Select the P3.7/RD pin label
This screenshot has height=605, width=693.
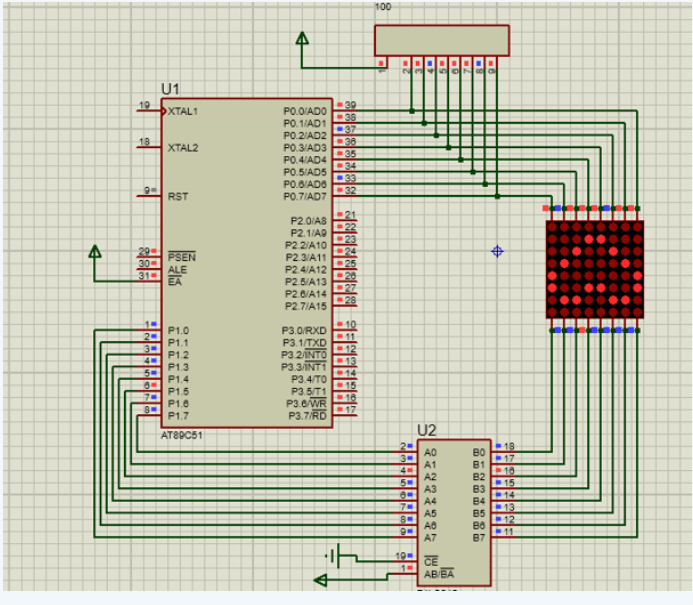click(308, 416)
